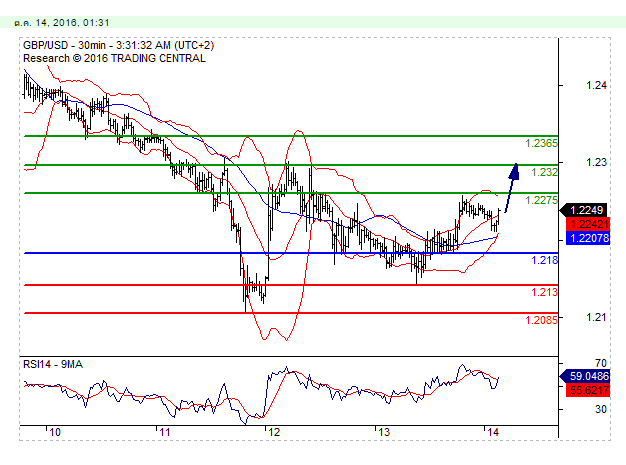
Task: Click the 1.23 price axis label
Action: click(596, 162)
